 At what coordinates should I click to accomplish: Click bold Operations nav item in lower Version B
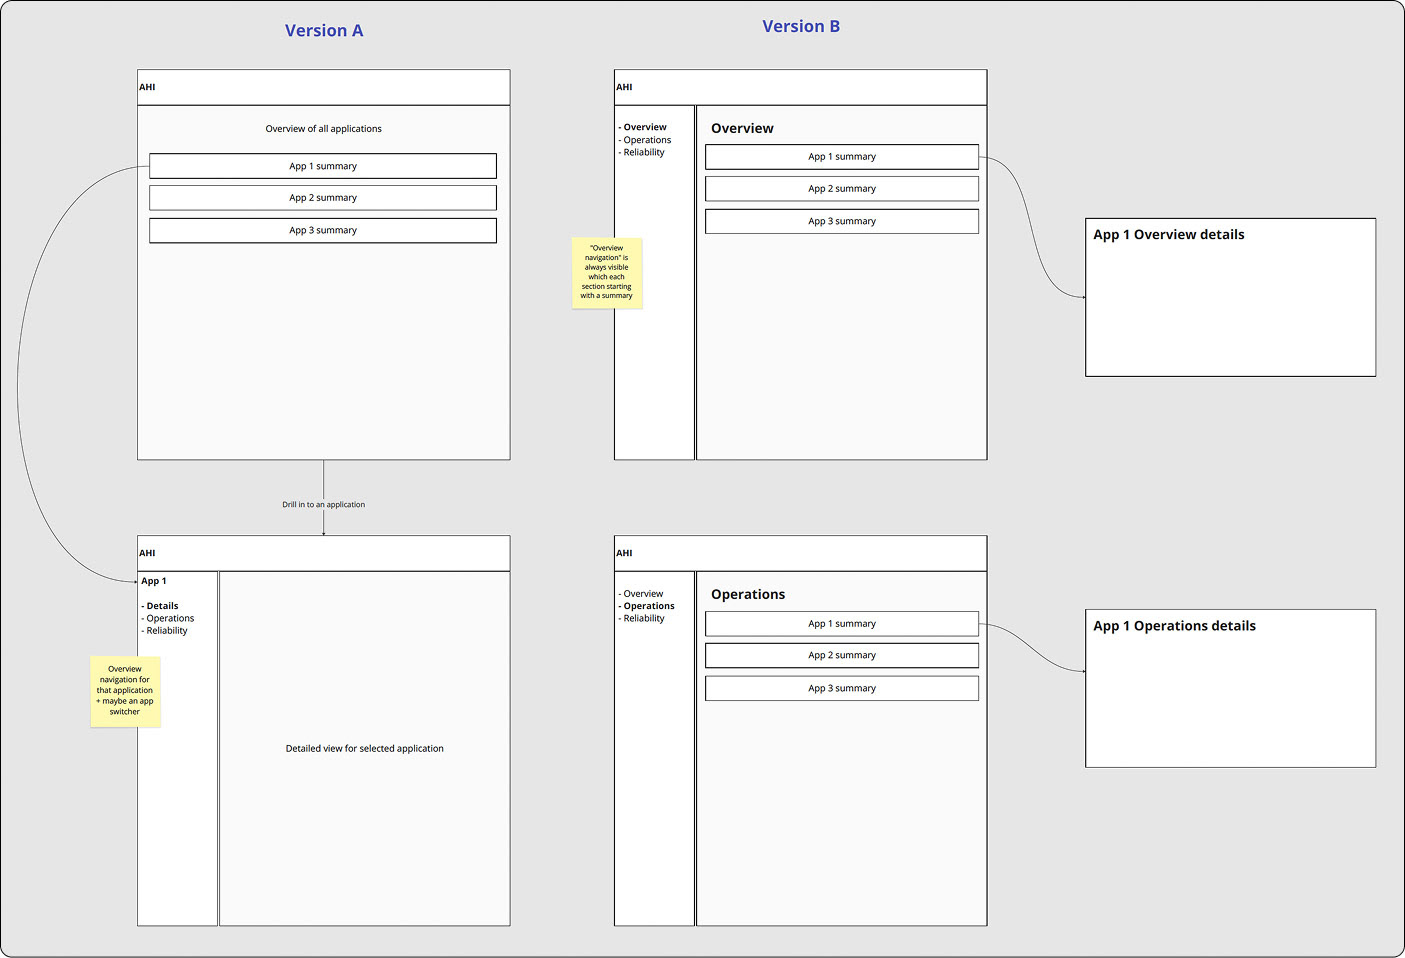pos(647,606)
